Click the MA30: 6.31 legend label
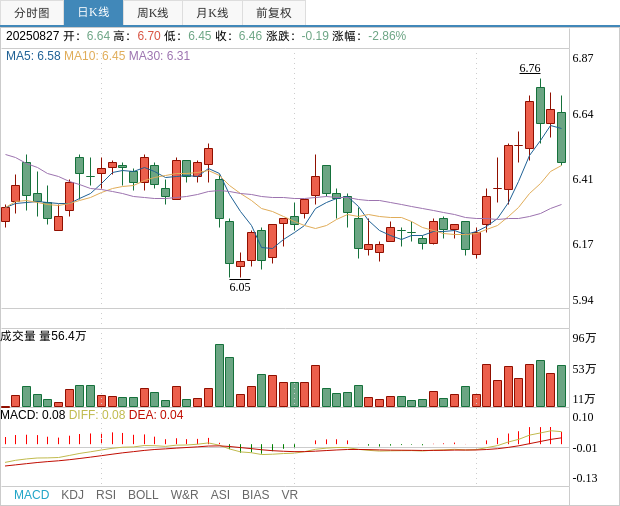This screenshot has width=620, height=506. [159, 56]
